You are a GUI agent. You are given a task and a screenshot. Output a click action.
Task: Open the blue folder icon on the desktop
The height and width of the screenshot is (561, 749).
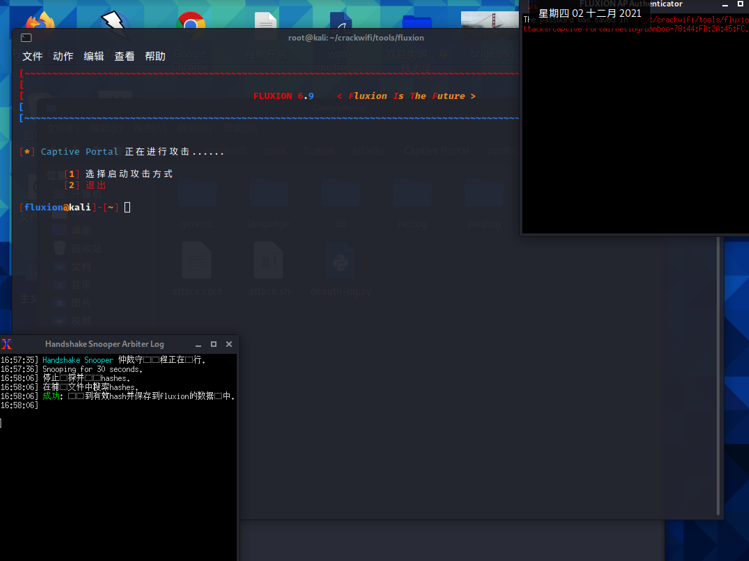point(417,22)
